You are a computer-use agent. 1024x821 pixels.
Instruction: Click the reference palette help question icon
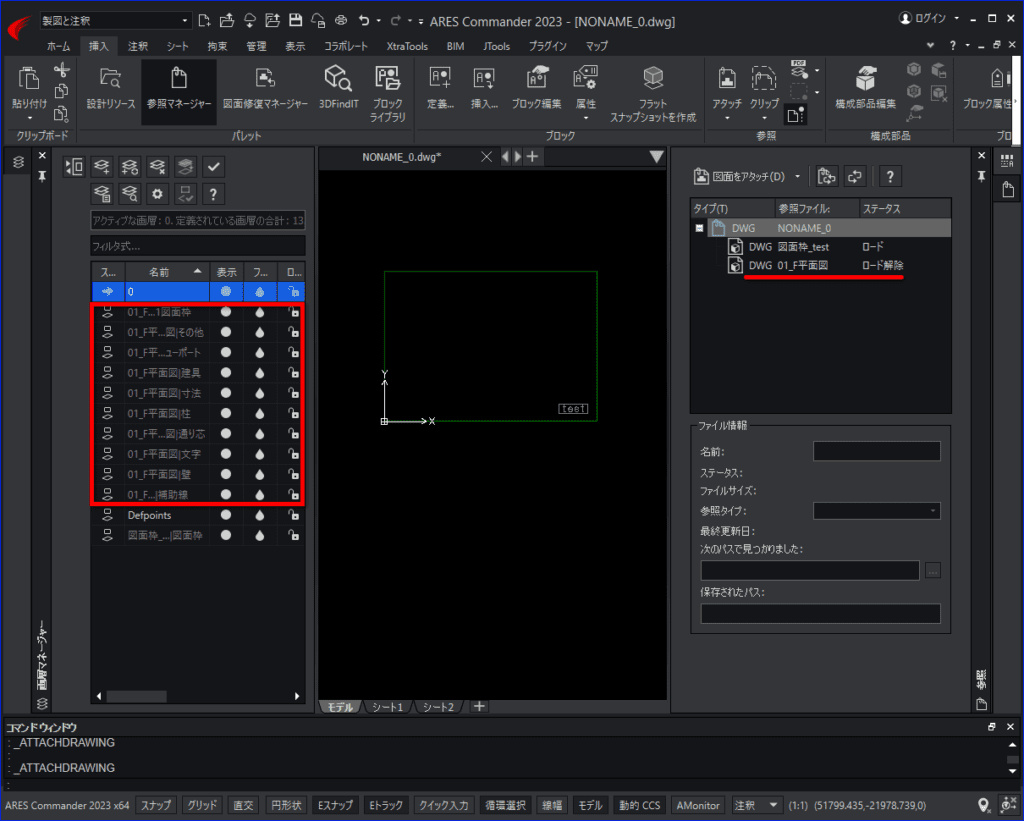coord(889,176)
